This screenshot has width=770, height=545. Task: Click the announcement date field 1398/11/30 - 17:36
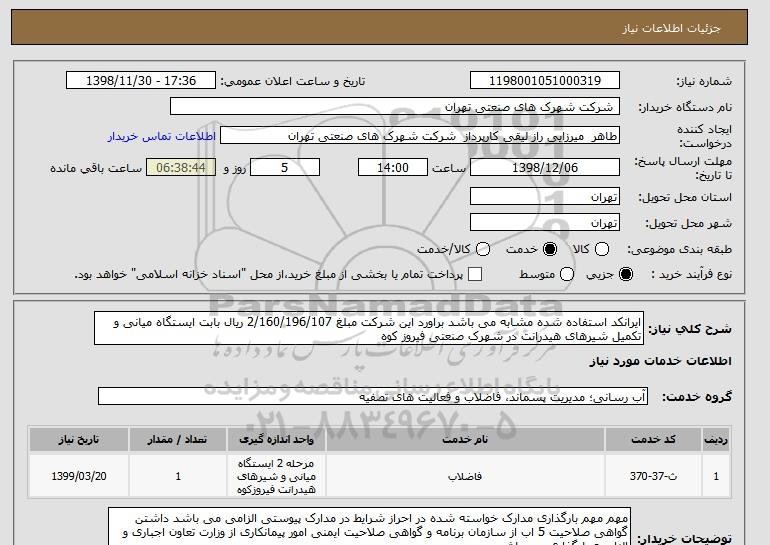[x=141, y=81]
